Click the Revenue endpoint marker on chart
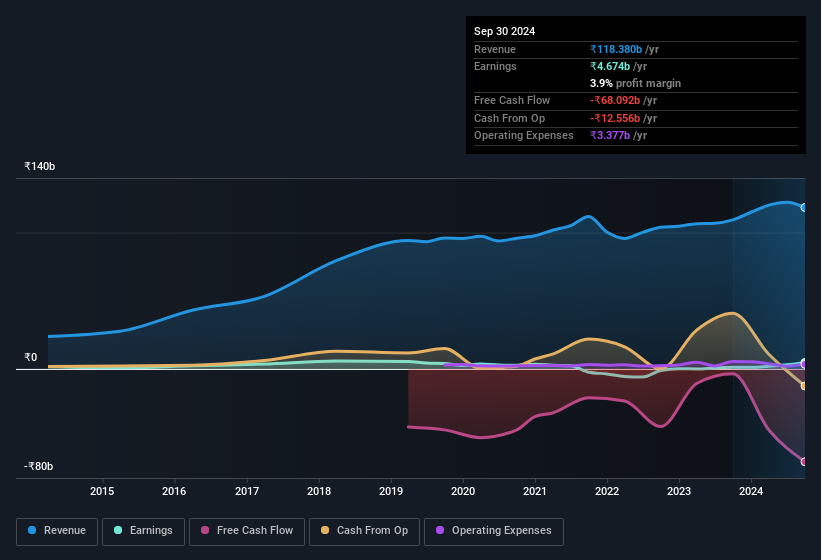The width and height of the screenshot is (821, 560). (804, 208)
